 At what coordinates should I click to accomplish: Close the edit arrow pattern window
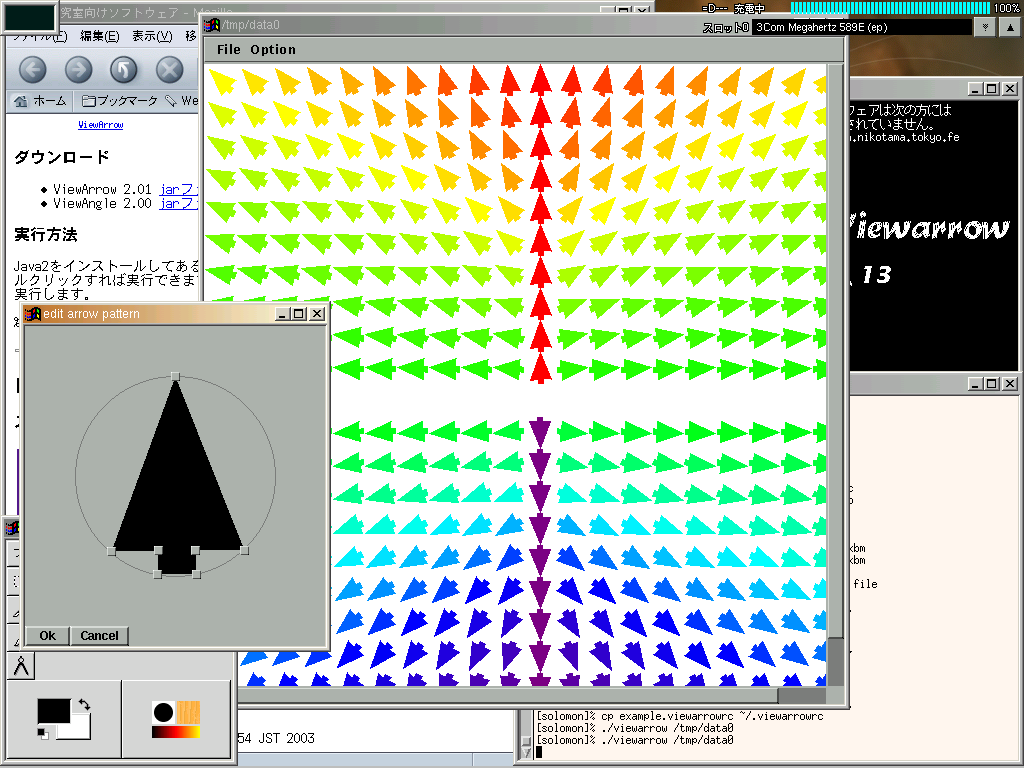(x=317, y=313)
